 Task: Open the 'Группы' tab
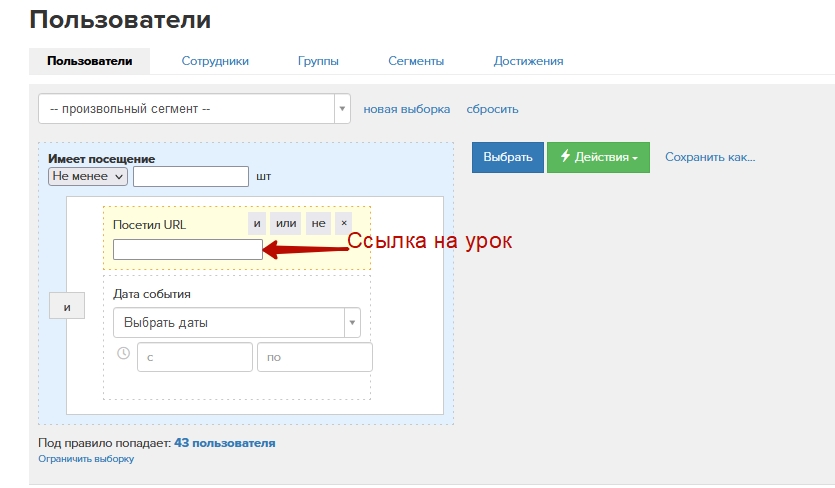(318, 61)
